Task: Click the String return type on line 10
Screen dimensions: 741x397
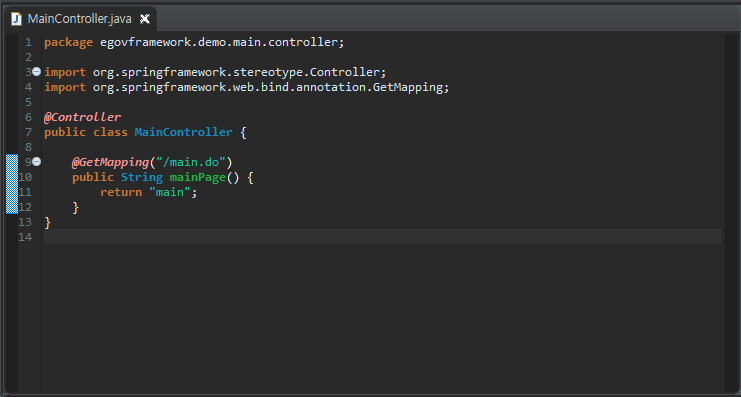Action: [142, 177]
